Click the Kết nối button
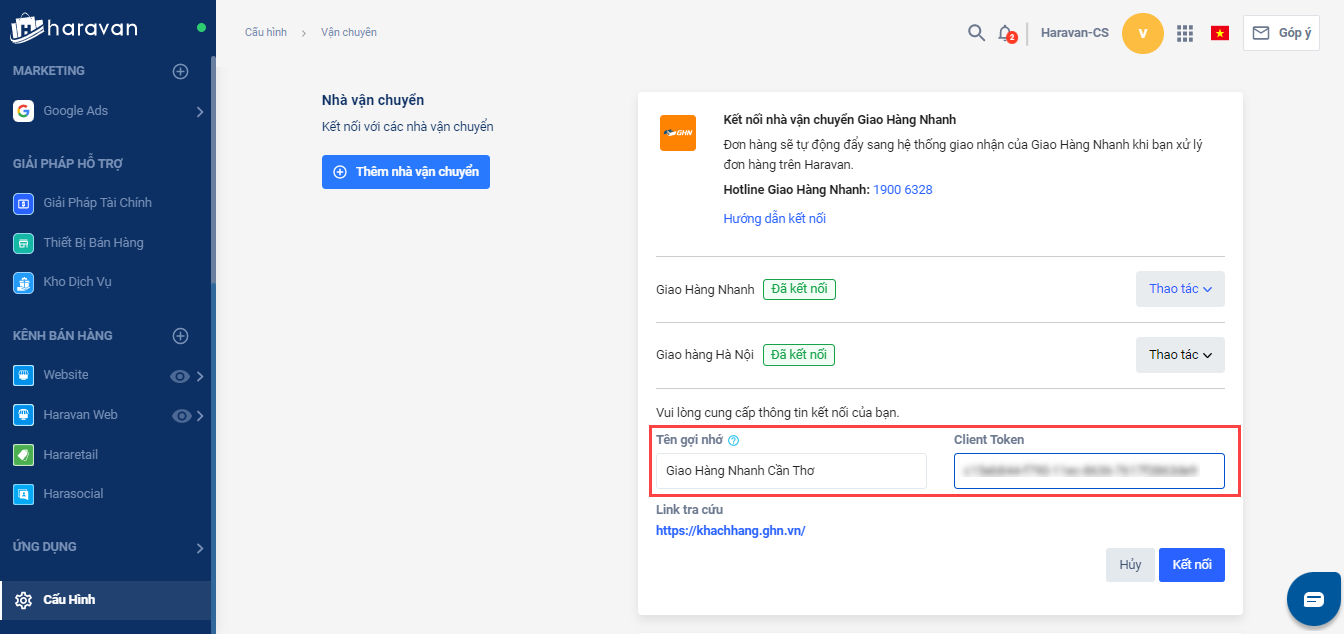Image resolution: width=1344 pixels, height=634 pixels. click(1191, 565)
